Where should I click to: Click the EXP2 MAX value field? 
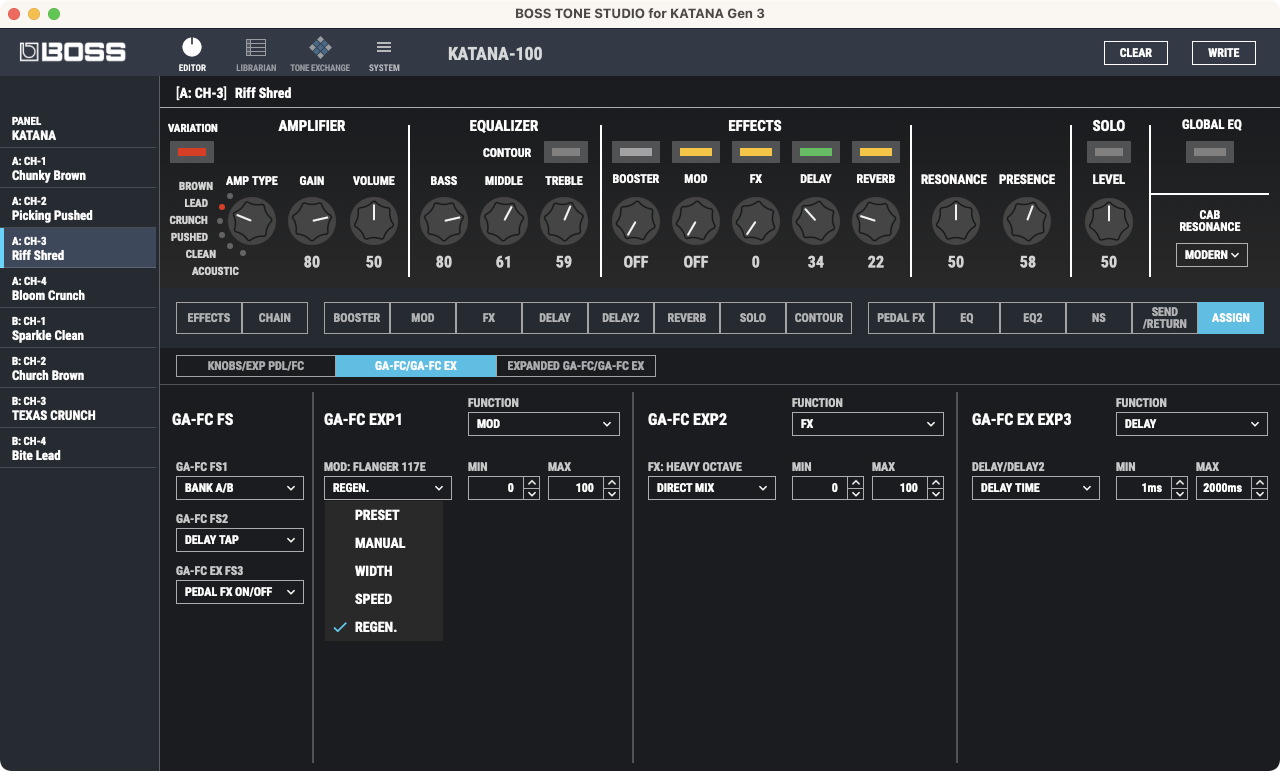click(900, 488)
